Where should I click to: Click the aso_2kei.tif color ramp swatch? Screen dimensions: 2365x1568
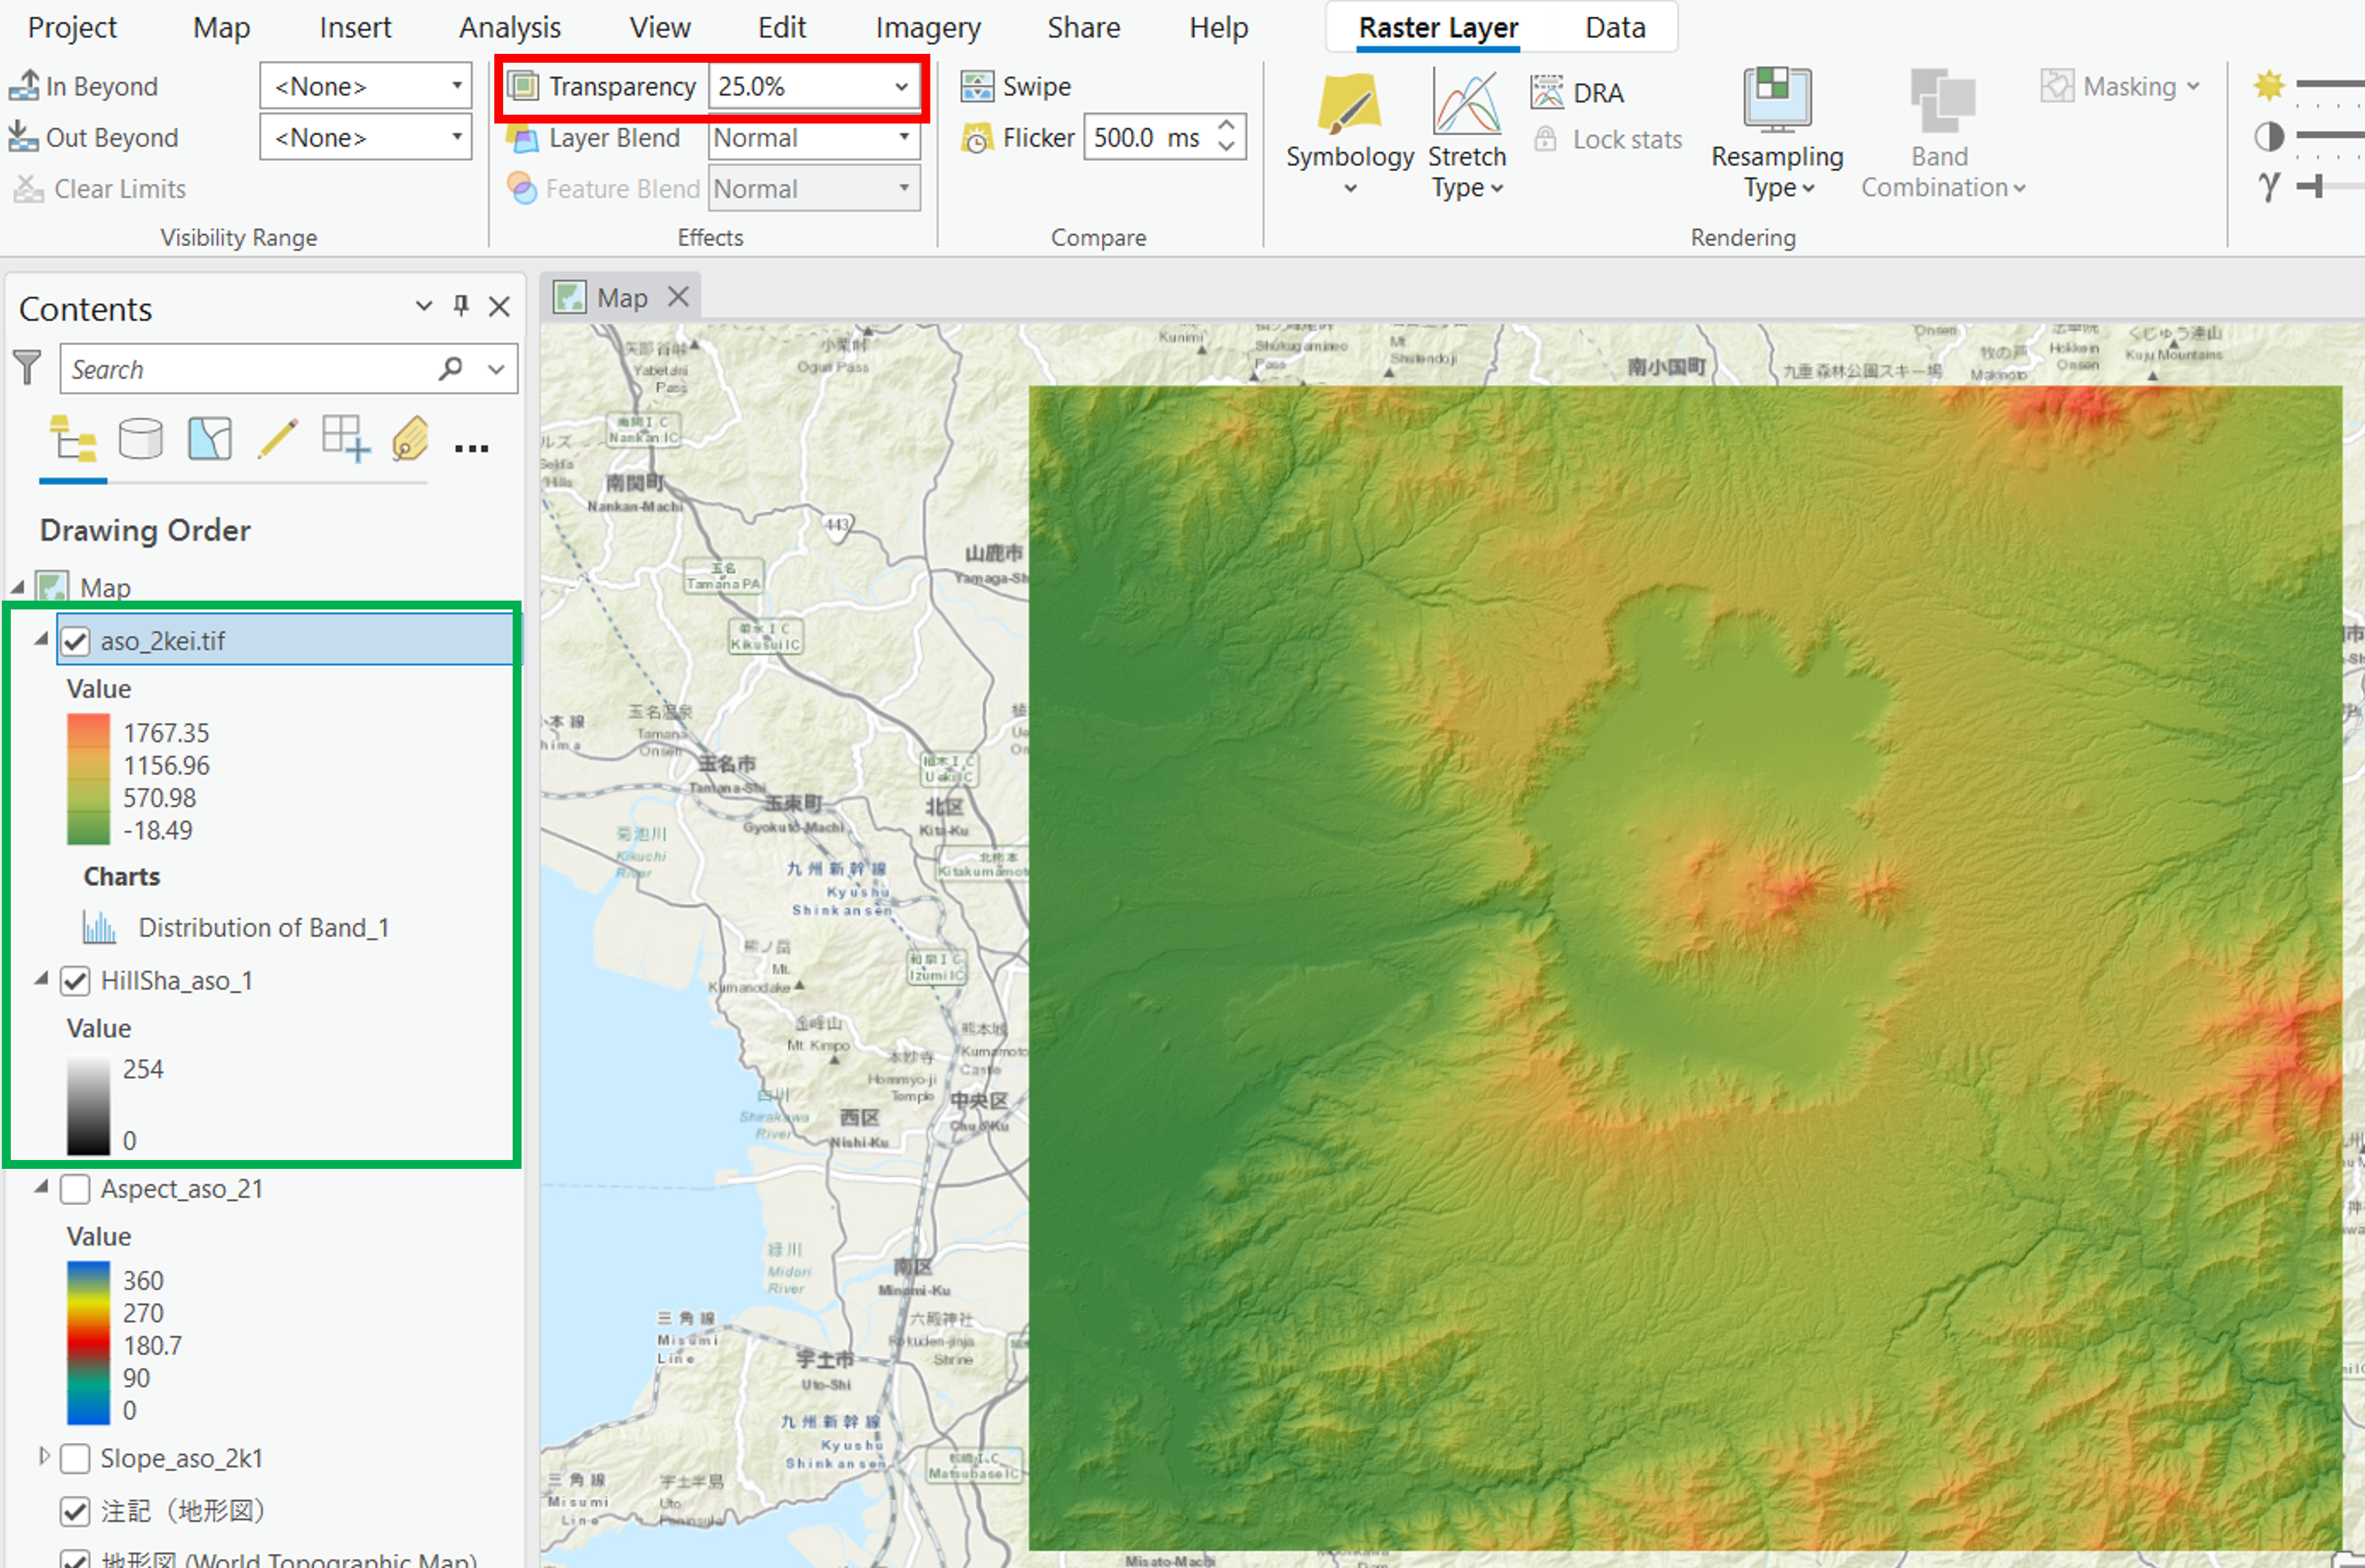pyautogui.click(x=88, y=779)
